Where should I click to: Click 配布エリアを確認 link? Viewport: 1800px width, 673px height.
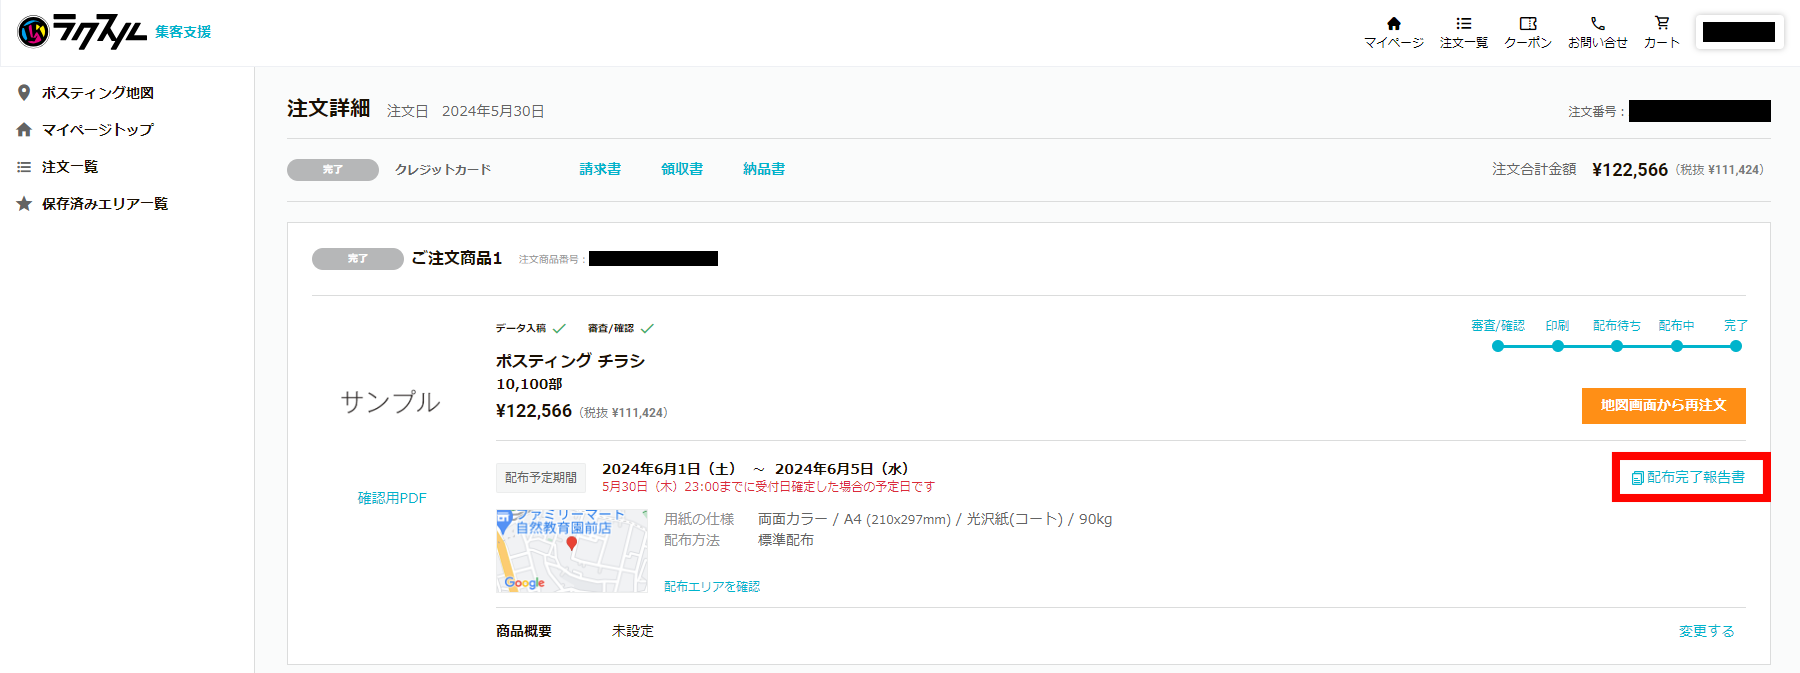(712, 587)
